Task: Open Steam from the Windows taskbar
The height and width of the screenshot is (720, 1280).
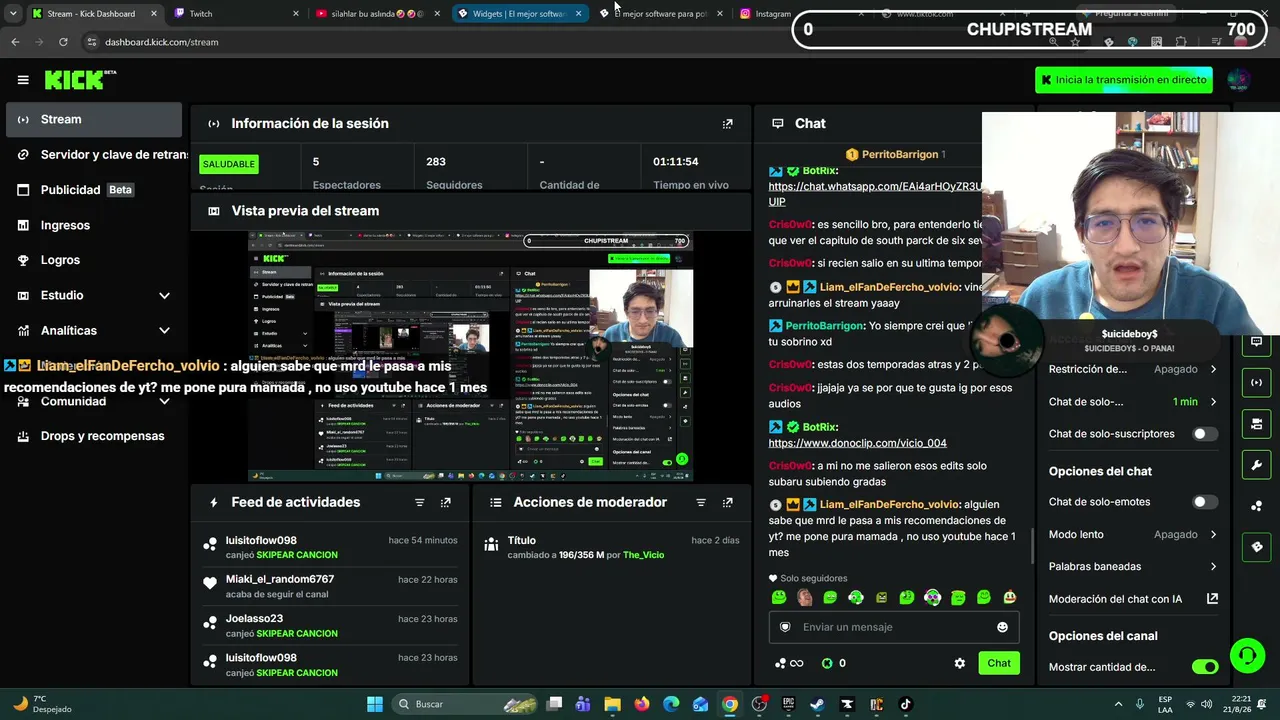Action: tap(817, 704)
